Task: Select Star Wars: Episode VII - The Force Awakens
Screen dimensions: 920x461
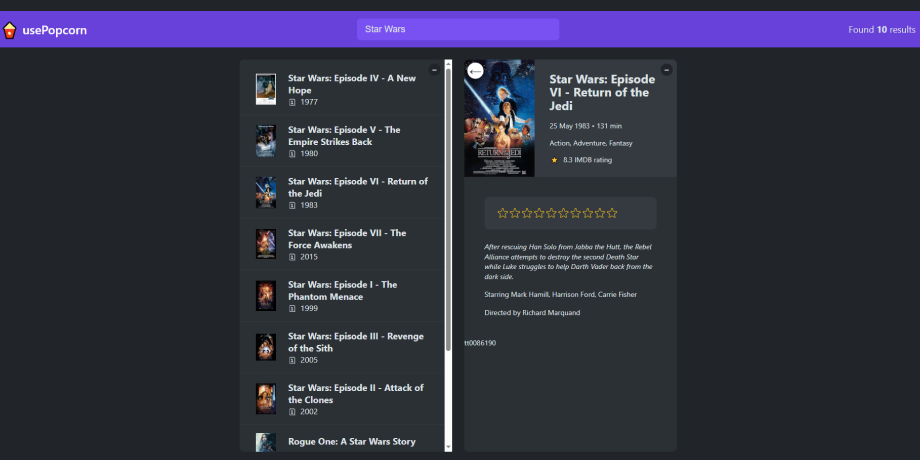Action: pos(342,245)
